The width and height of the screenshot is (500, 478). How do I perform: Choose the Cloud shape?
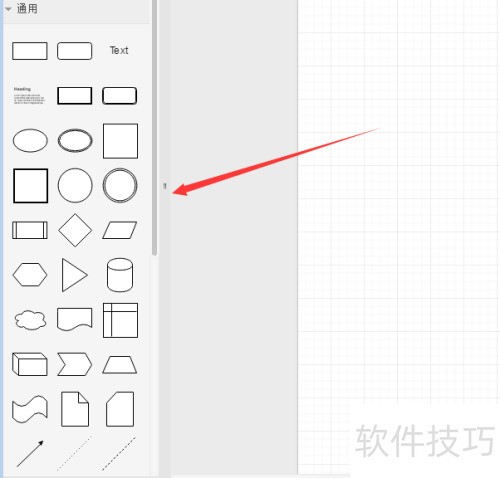[x=30, y=320]
